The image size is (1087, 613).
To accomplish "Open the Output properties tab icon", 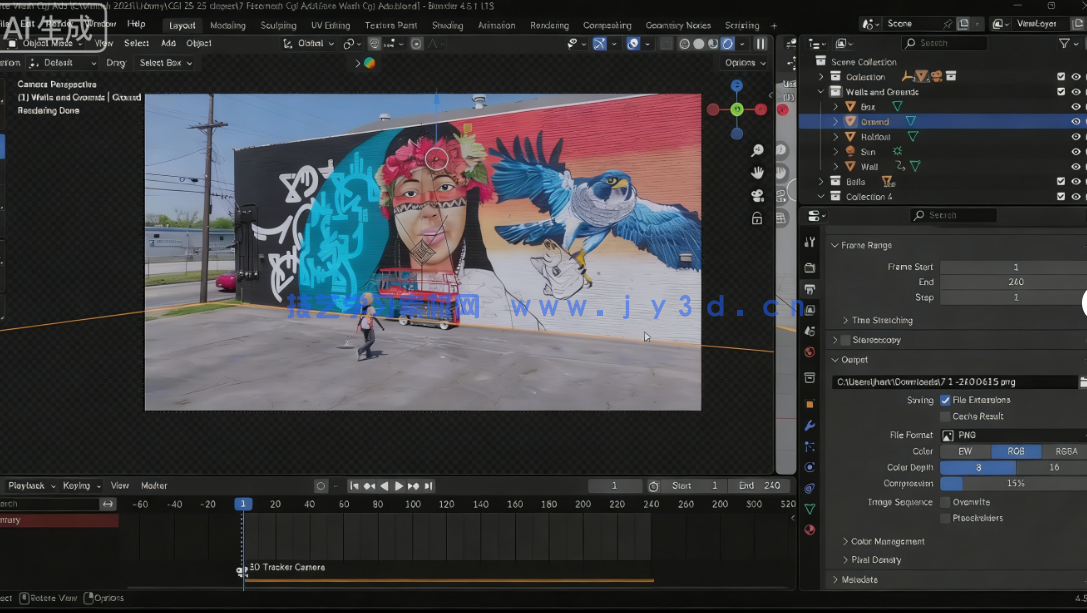I will point(810,289).
